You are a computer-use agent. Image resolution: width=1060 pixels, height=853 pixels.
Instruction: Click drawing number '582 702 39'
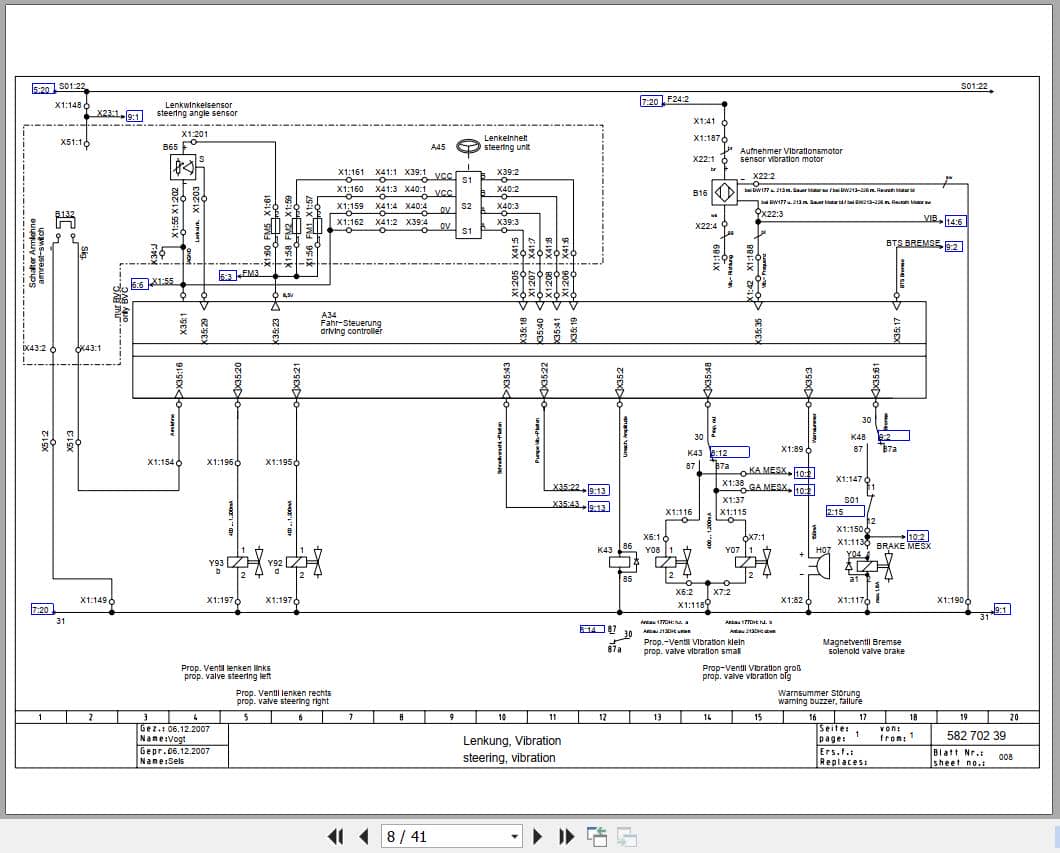[976, 735]
